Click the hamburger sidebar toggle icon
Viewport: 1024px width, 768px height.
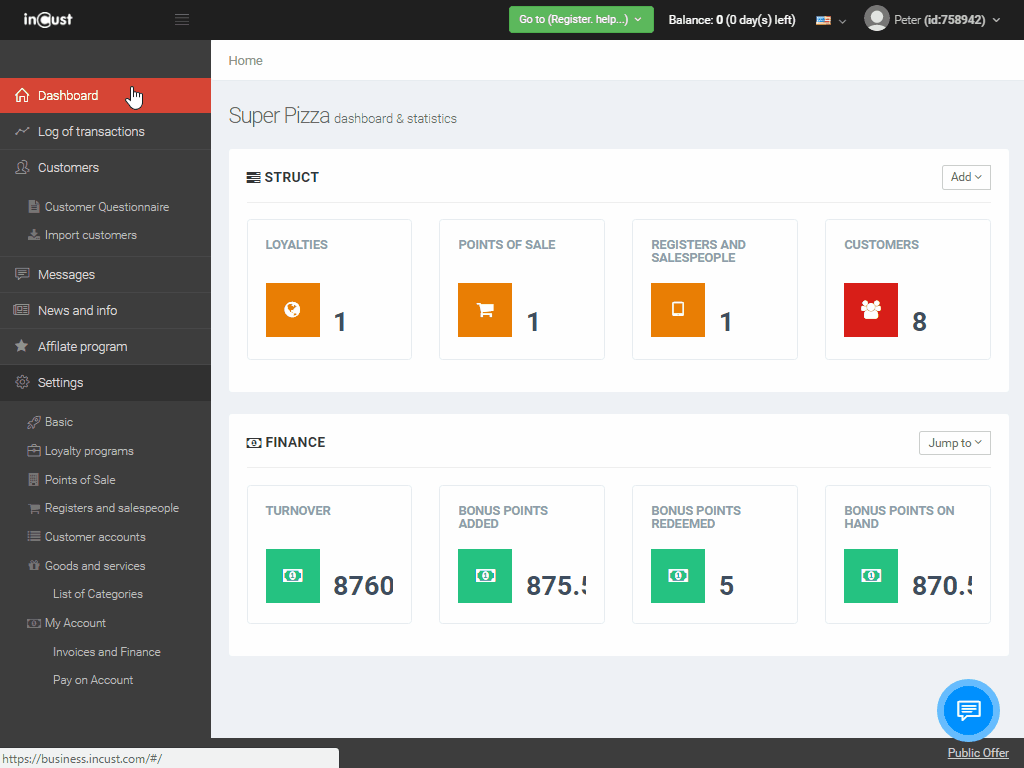[x=181, y=20]
